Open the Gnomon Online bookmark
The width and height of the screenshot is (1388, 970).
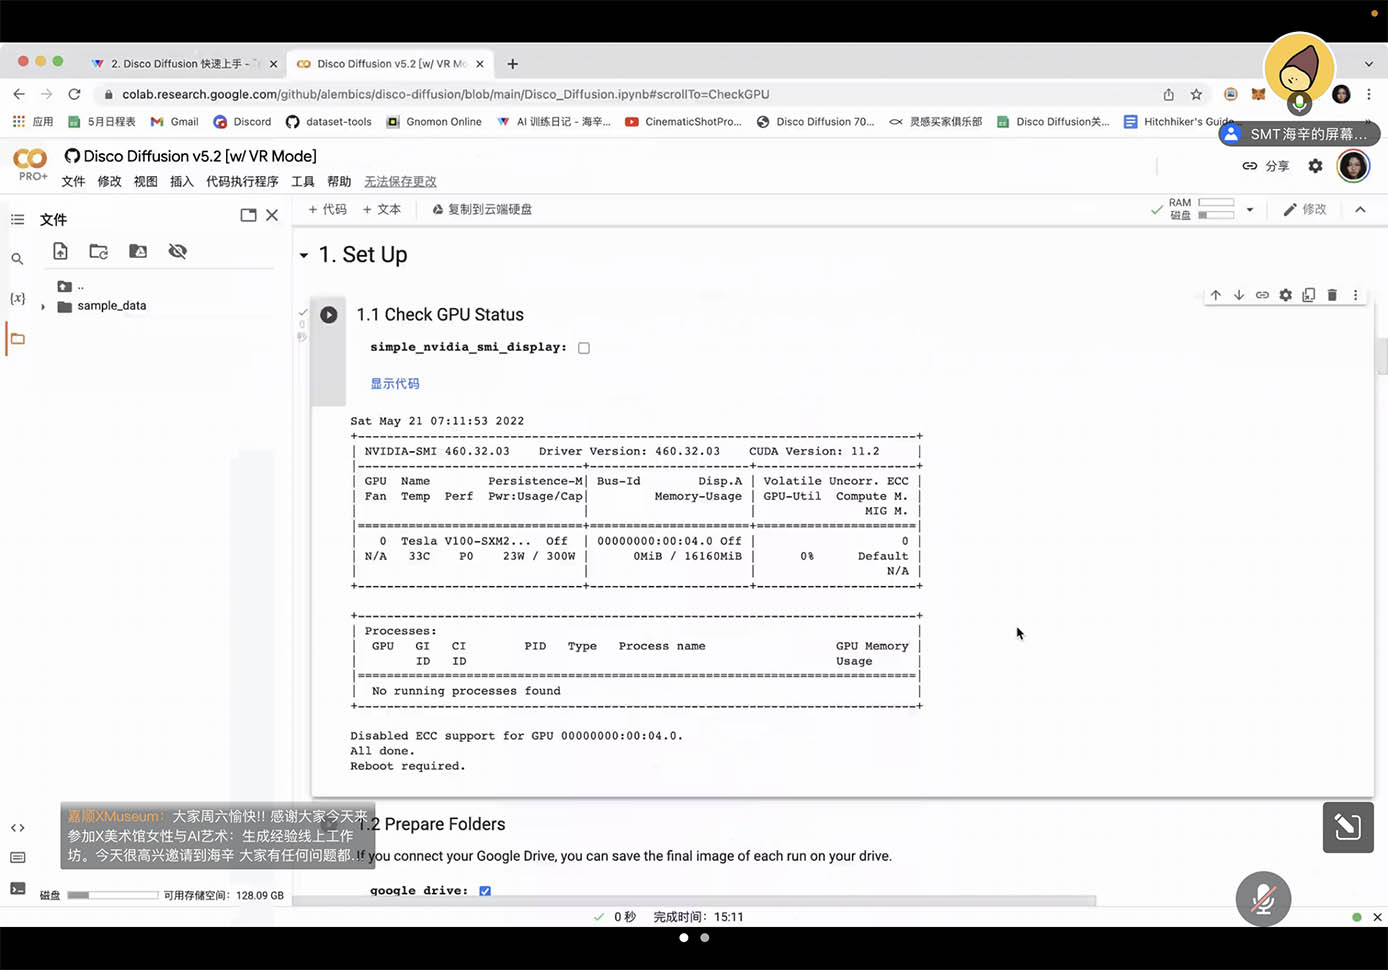click(x=434, y=122)
